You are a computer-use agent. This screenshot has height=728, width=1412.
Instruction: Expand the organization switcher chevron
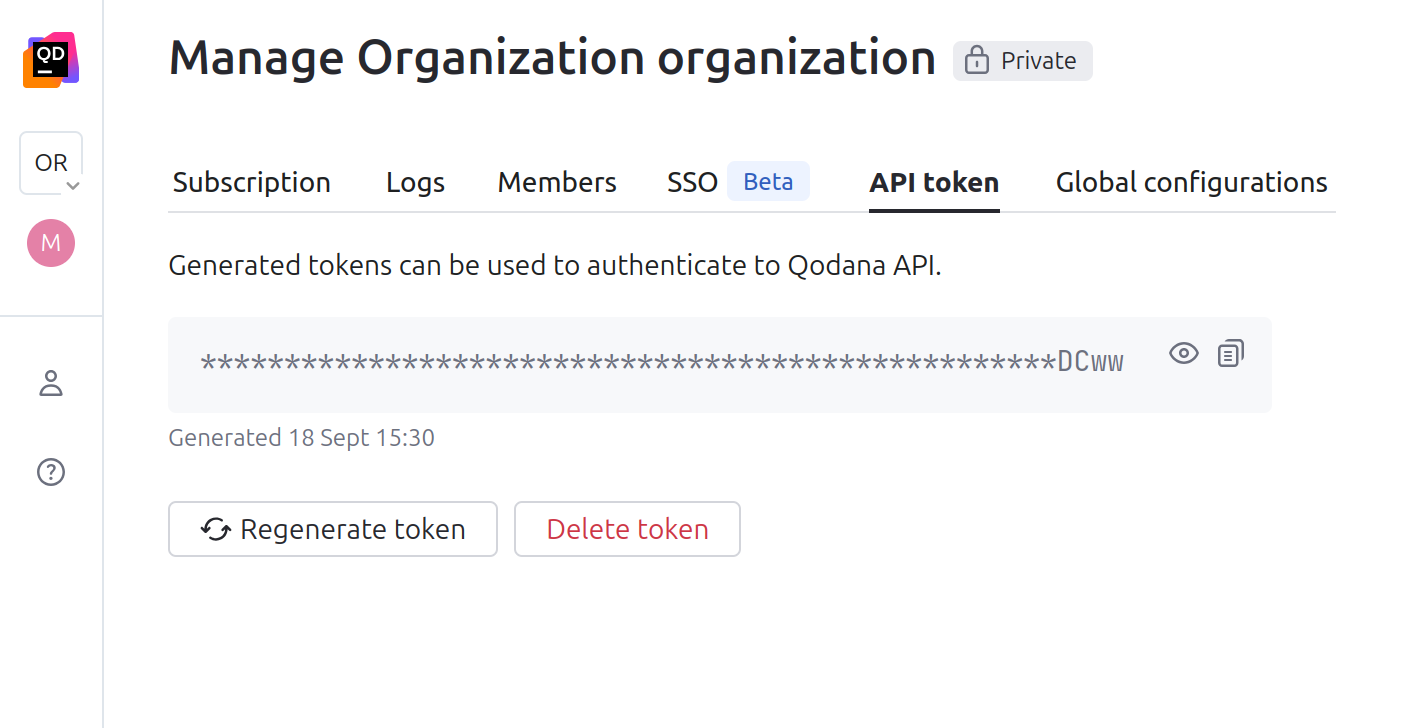coord(73,186)
